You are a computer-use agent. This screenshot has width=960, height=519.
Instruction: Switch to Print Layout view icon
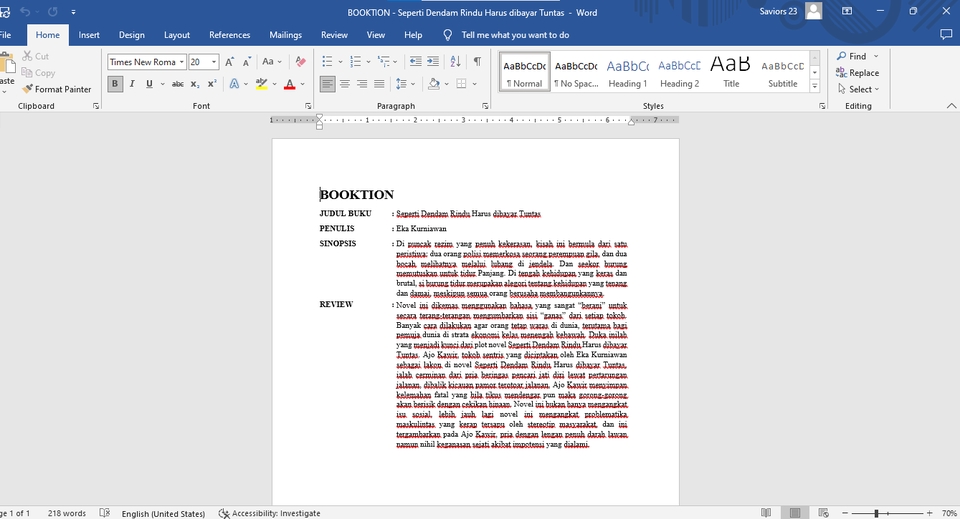click(x=795, y=513)
